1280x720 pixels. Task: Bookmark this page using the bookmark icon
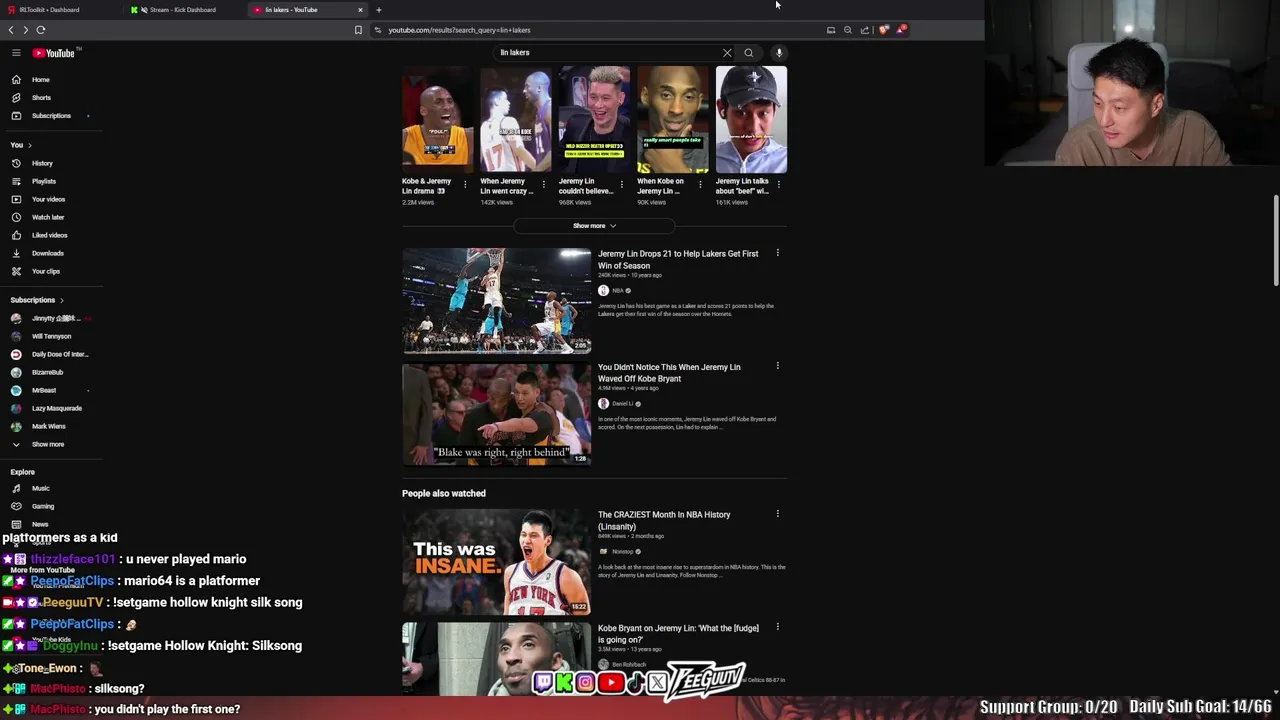pos(358,30)
